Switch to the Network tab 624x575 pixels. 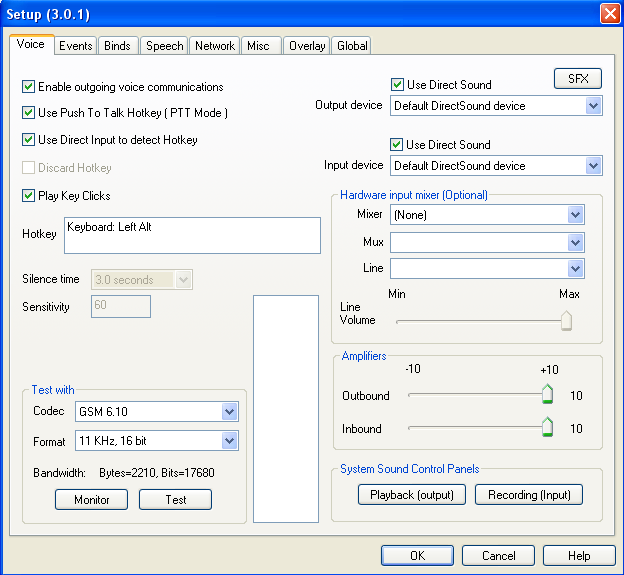(215, 46)
